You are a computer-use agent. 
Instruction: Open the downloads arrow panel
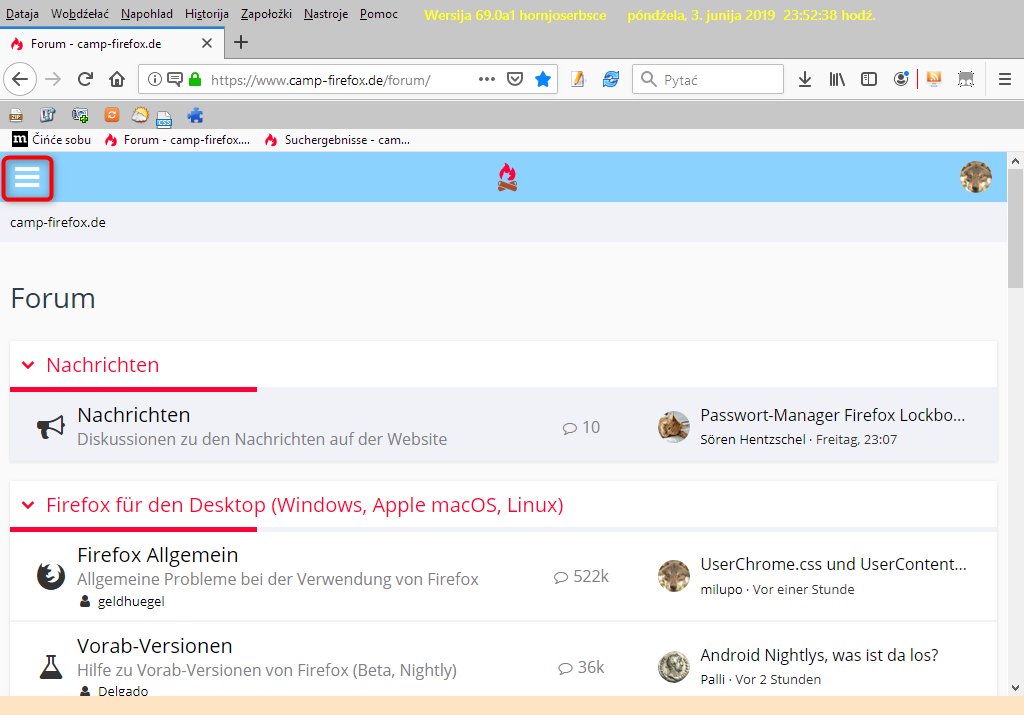(x=805, y=80)
